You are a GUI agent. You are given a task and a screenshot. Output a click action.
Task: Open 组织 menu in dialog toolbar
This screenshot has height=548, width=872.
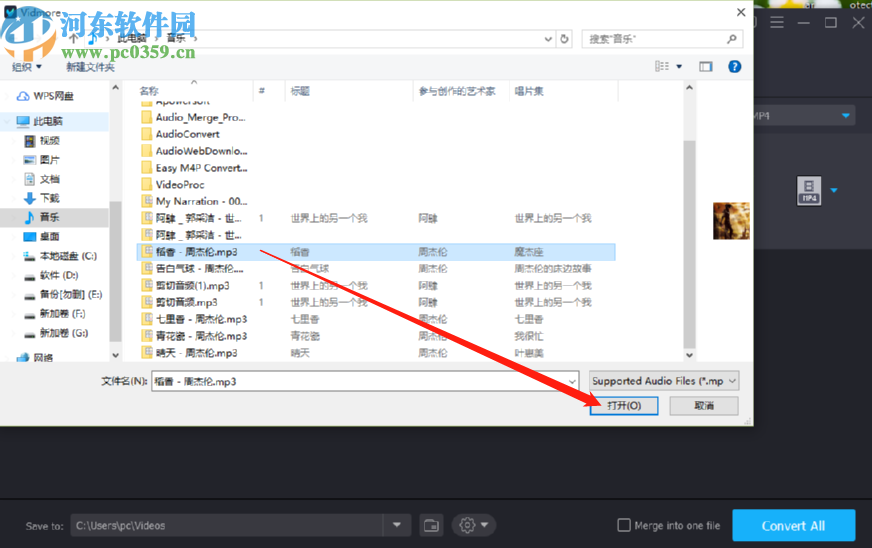27,67
